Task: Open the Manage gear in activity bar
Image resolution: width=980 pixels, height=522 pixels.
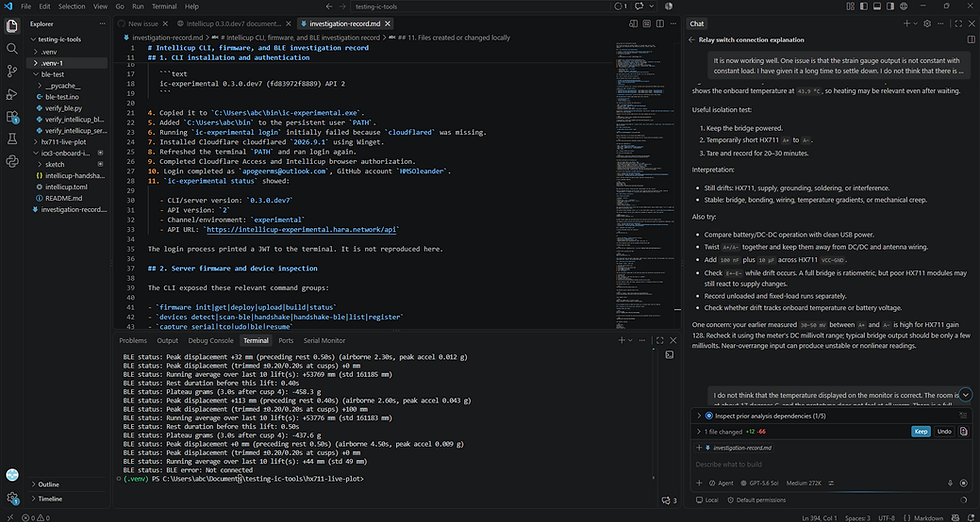Action: pyautogui.click(x=12, y=498)
